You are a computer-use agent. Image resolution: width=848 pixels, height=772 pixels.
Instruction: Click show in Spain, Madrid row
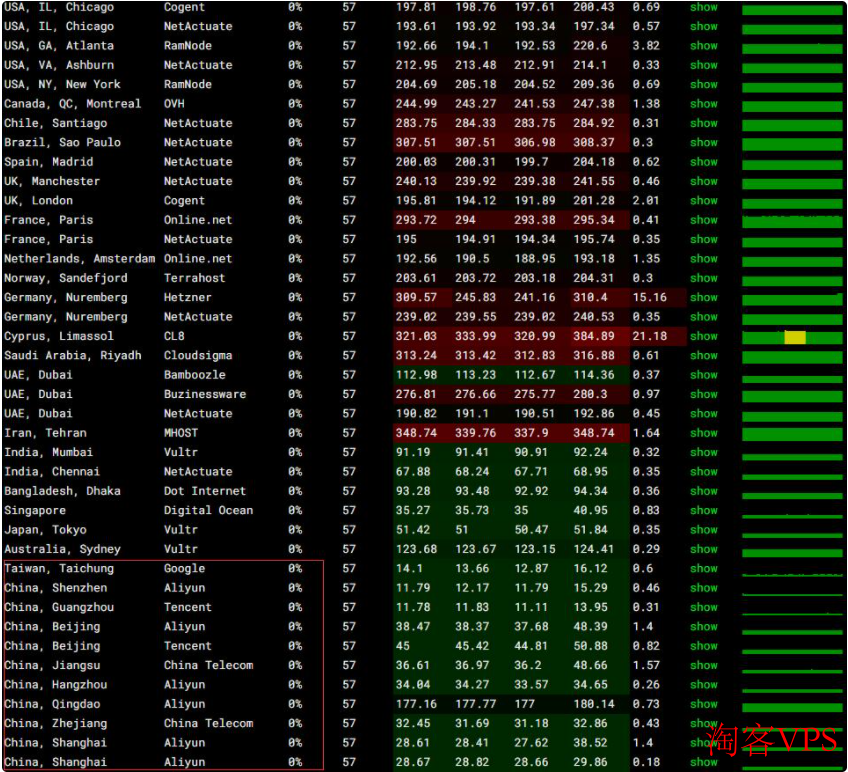(x=704, y=162)
